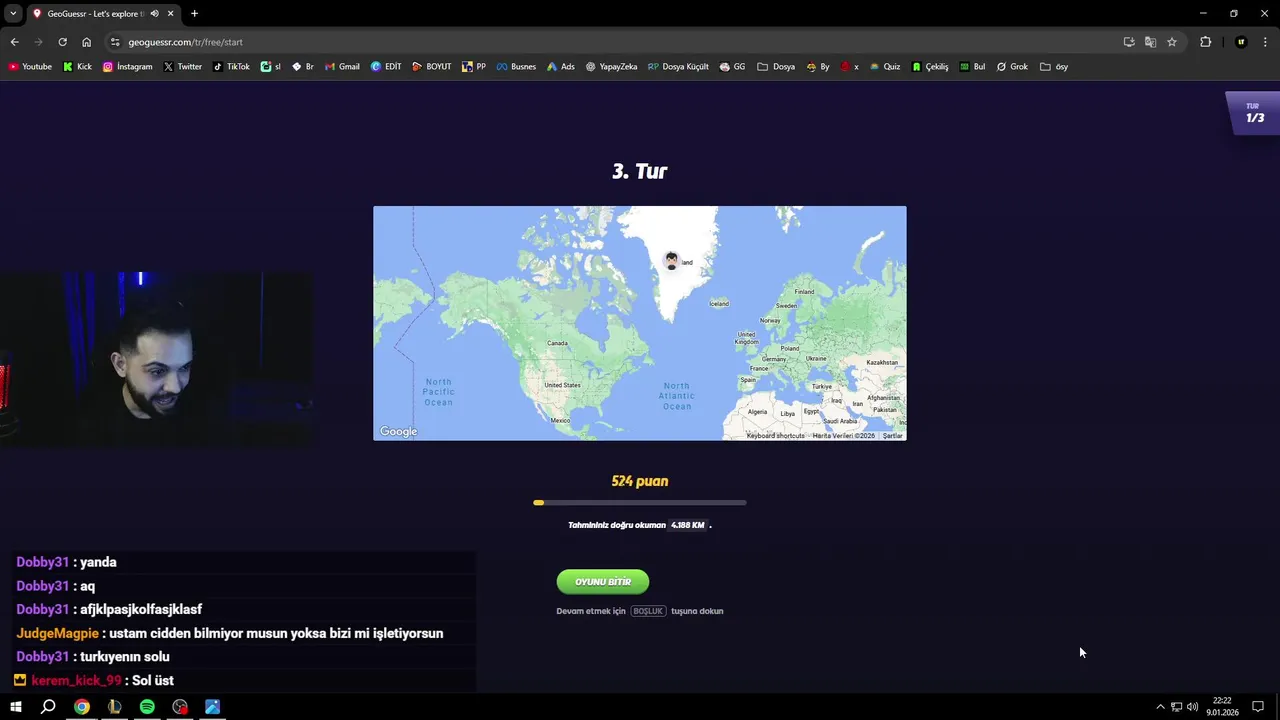Open Spotify from the taskbar

pyautogui.click(x=147, y=707)
